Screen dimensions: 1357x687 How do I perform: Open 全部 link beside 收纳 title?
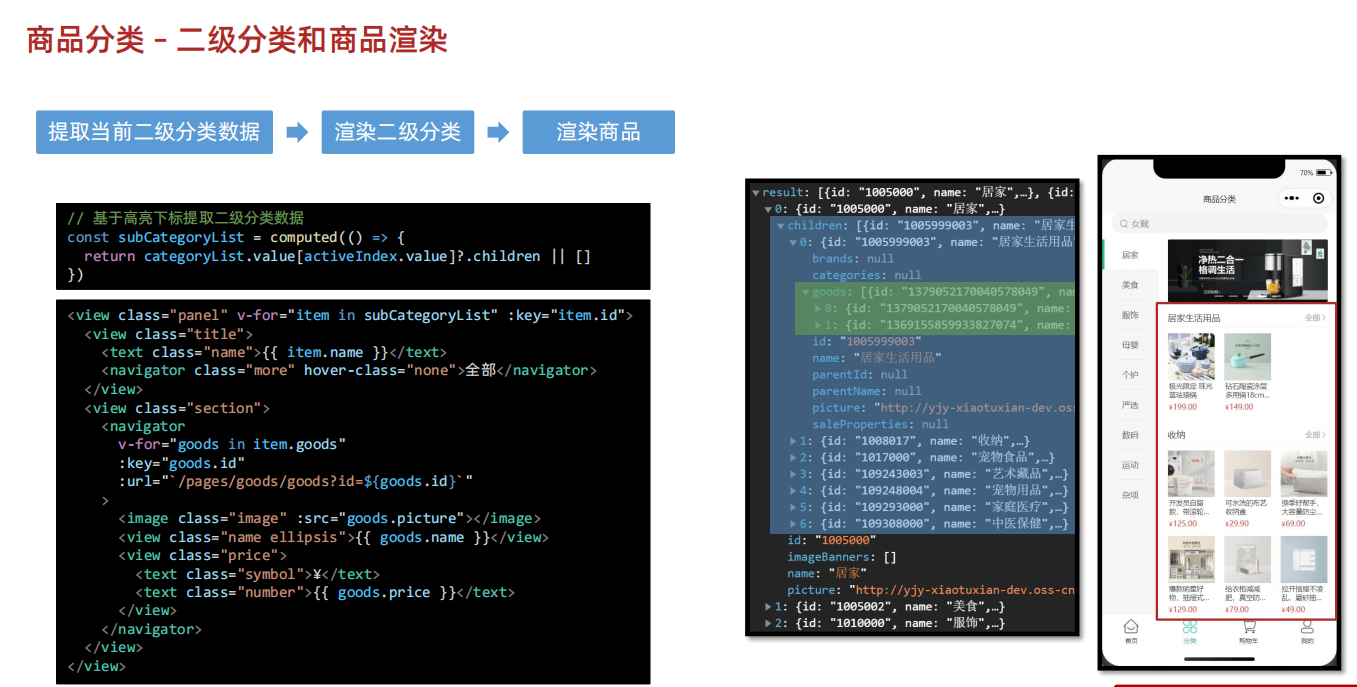[1315, 435]
